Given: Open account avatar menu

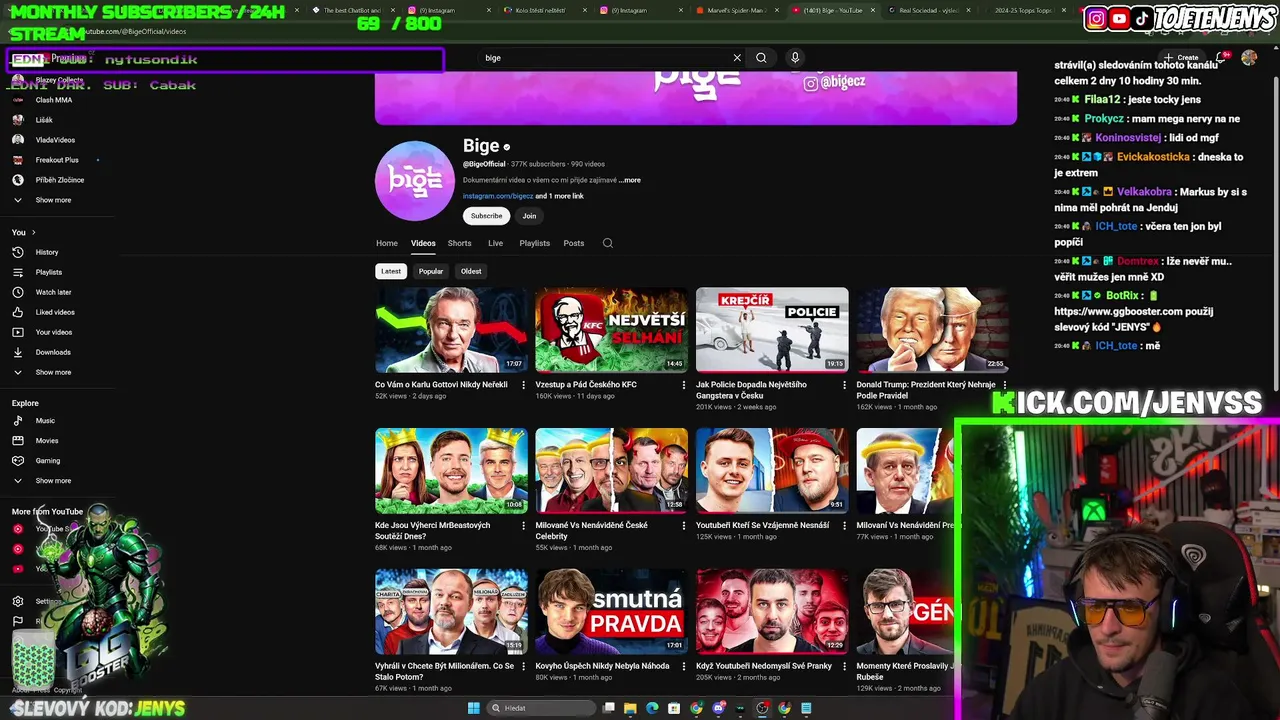Looking at the screenshot, I should tap(1249, 57).
